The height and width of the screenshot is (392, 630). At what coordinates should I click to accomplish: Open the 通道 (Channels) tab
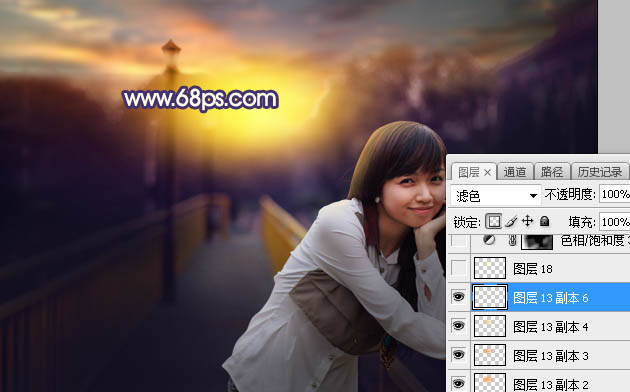pyautogui.click(x=515, y=172)
